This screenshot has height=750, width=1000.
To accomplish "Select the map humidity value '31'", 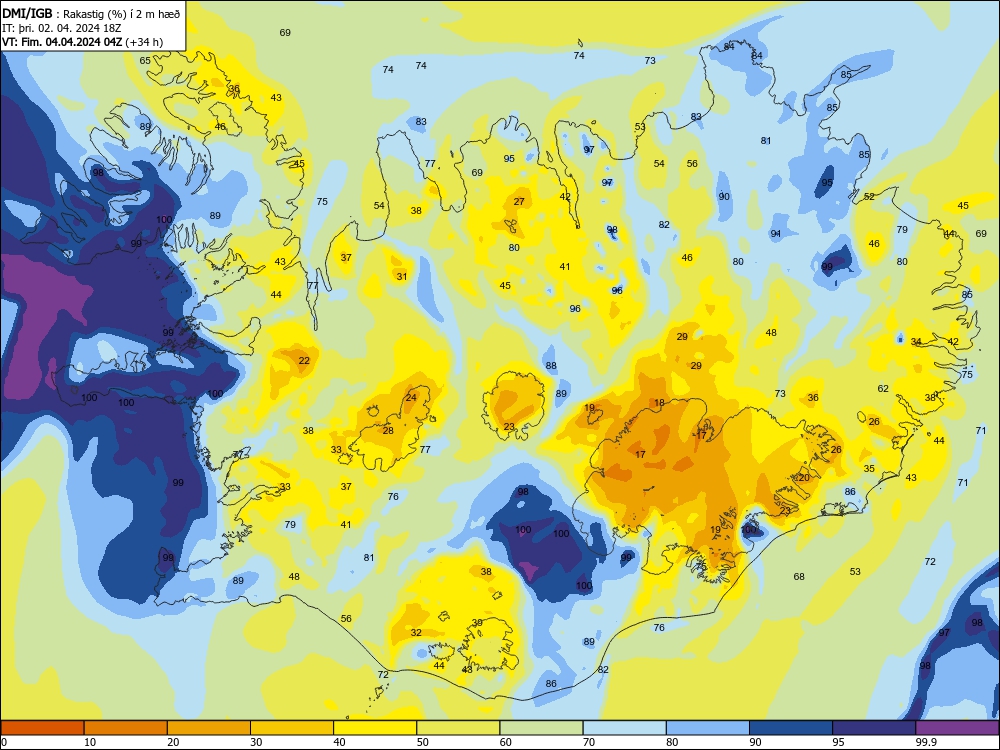I will (402, 277).
